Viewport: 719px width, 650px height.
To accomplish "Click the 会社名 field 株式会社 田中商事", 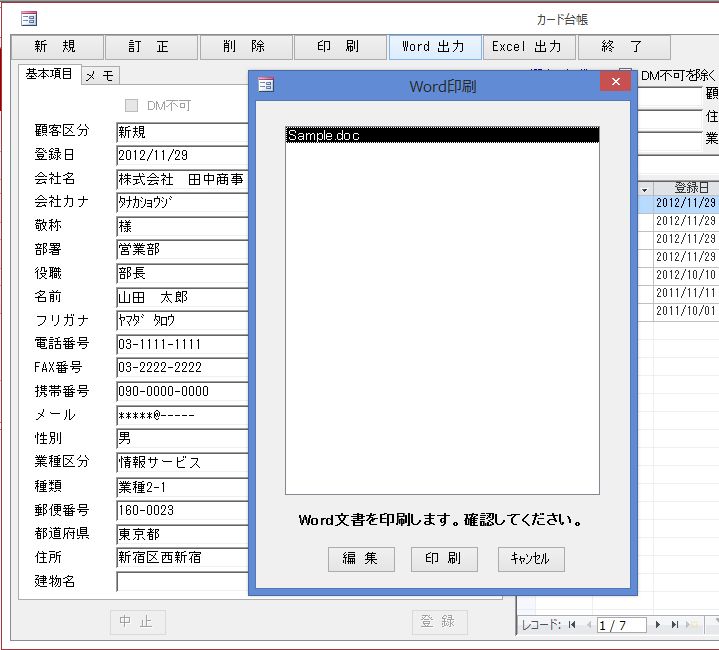I will [x=182, y=180].
